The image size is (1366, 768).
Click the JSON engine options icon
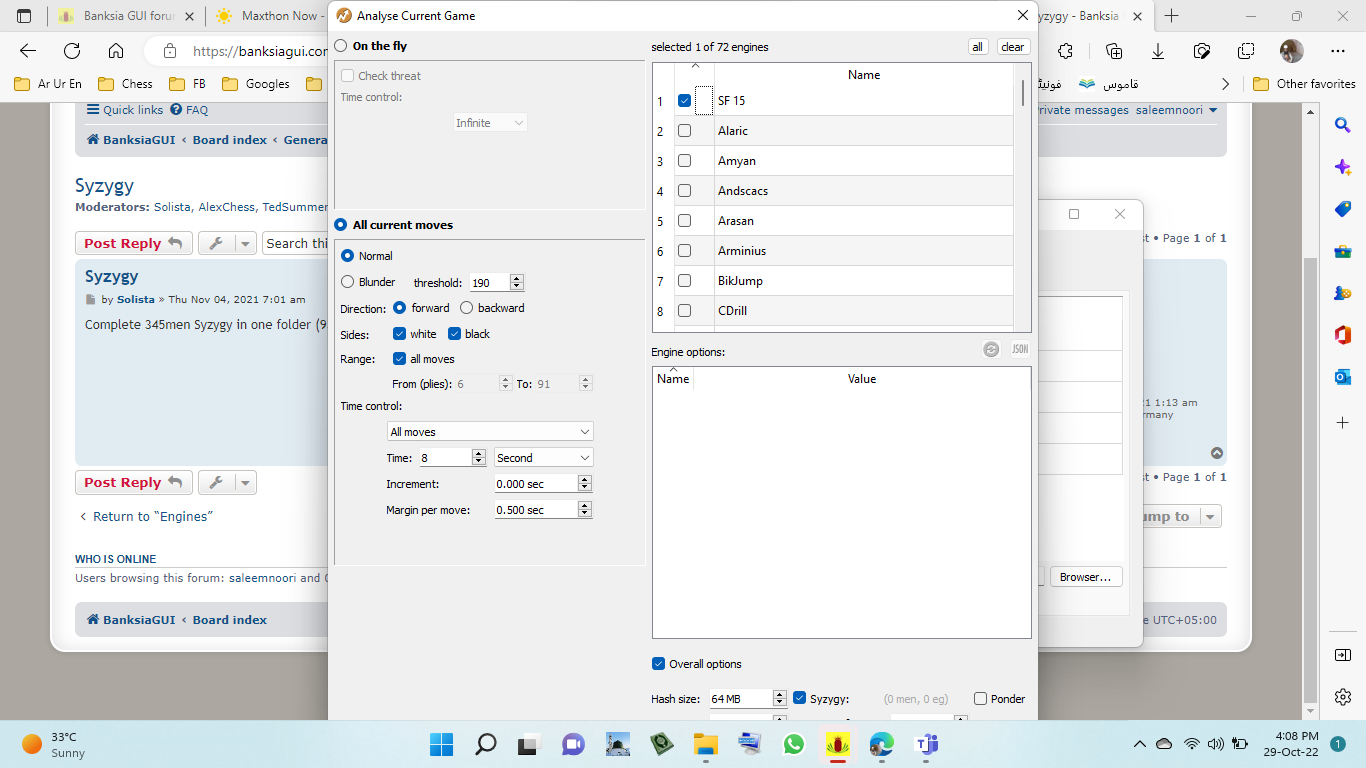click(1019, 350)
